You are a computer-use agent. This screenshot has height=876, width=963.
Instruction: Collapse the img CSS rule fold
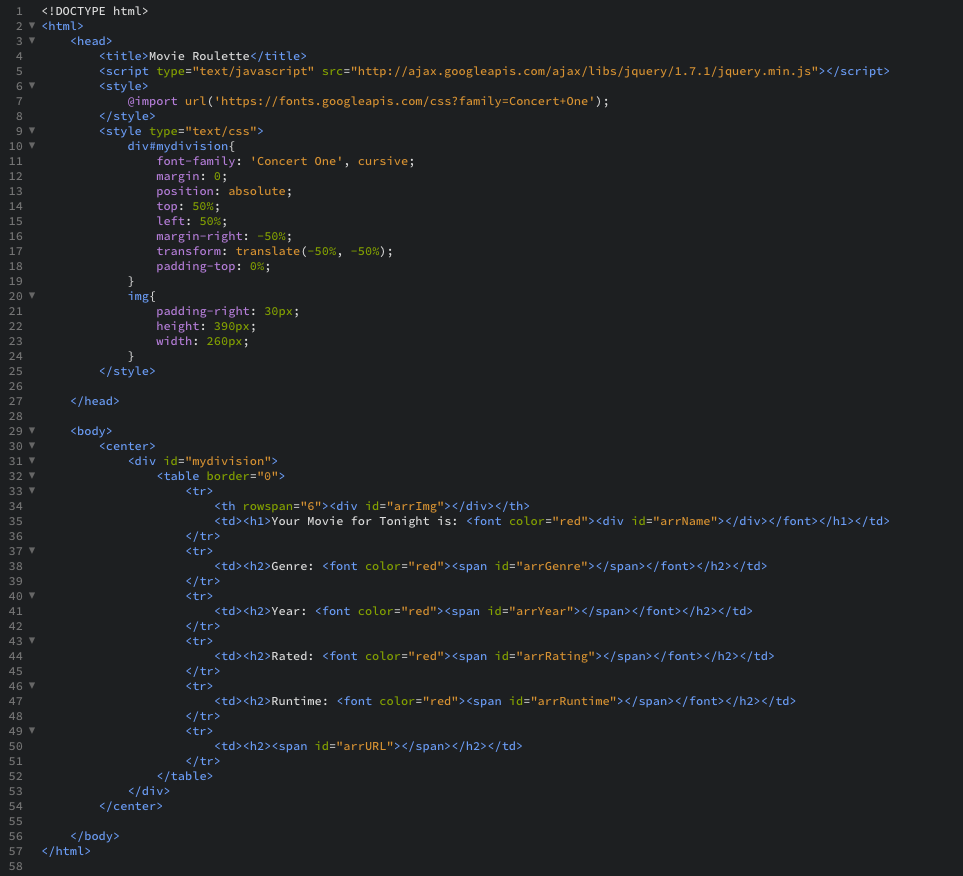click(30, 296)
